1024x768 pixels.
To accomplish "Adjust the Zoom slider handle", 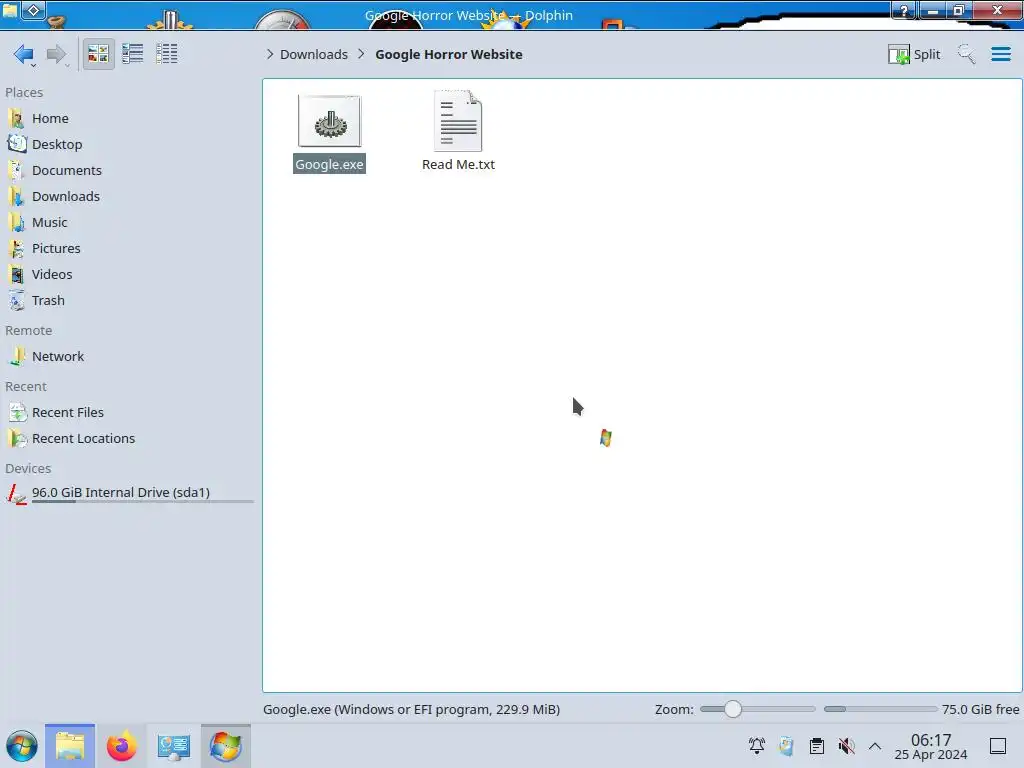I will click(733, 709).
